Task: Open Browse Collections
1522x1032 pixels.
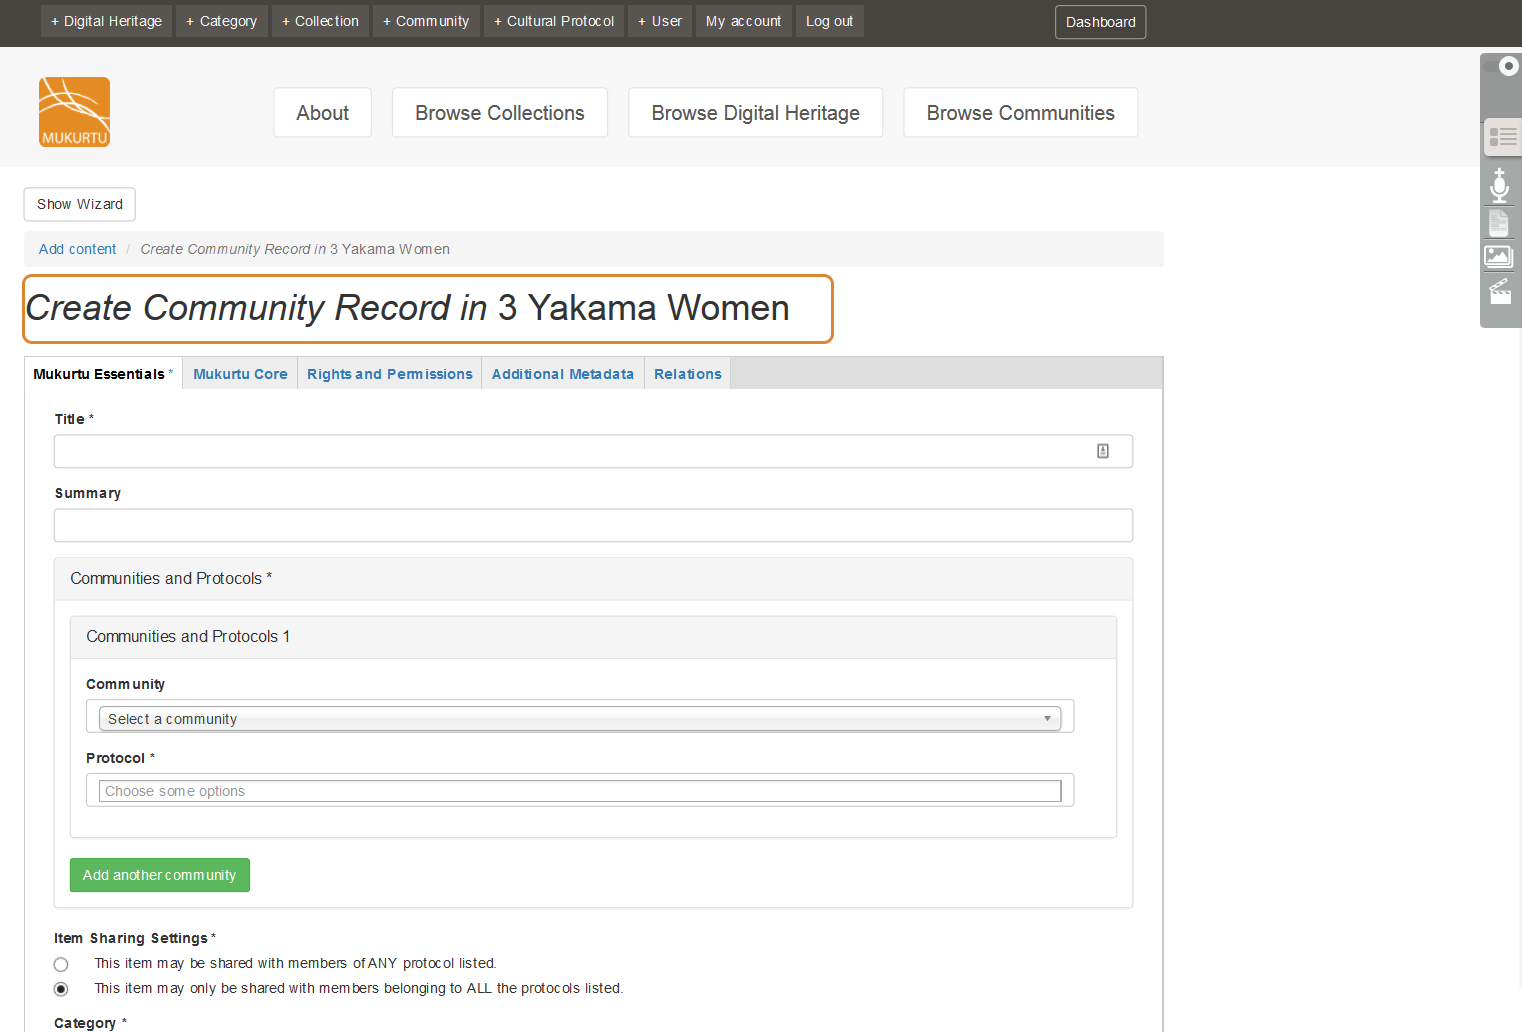Action: pos(500,113)
